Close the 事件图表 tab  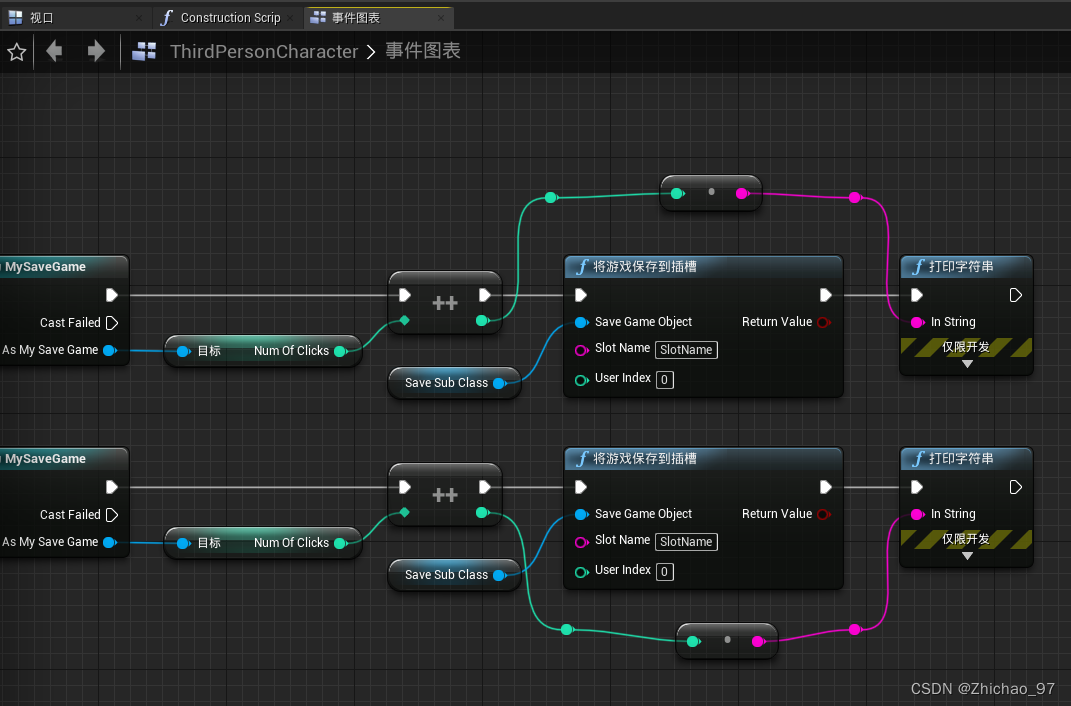point(441,18)
